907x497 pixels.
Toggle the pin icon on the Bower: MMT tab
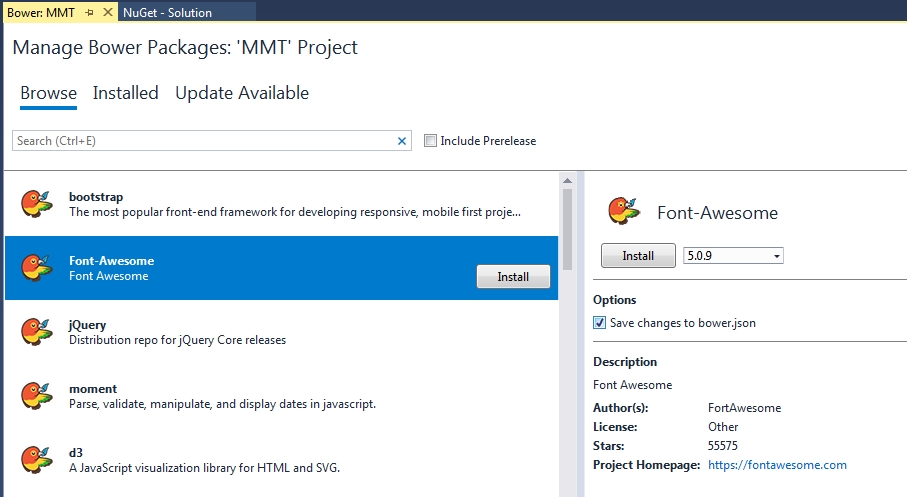tap(89, 12)
